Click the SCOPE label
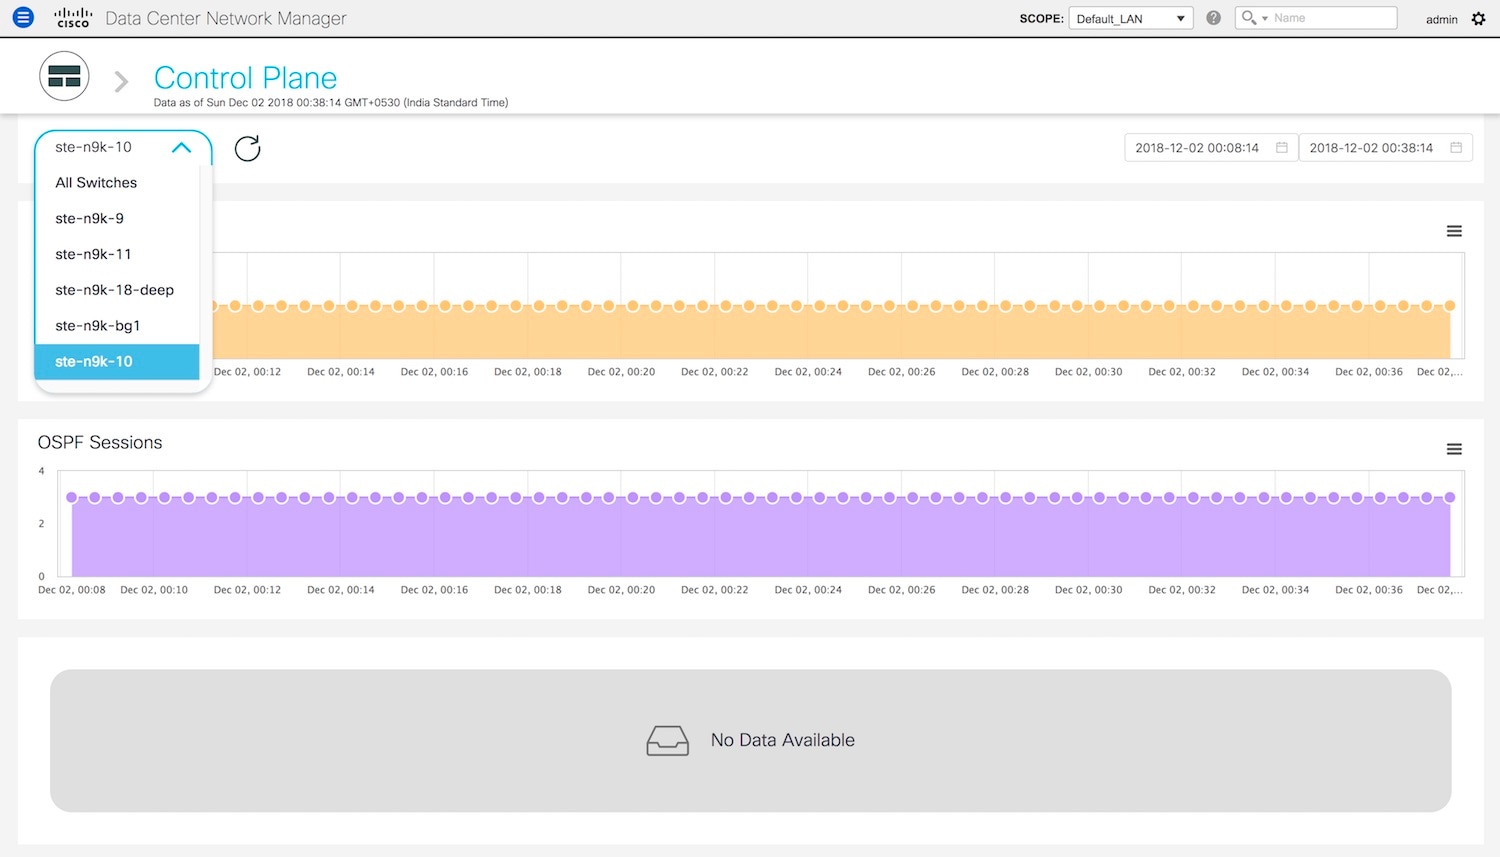This screenshot has height=857, width=1500. click(1041, 19)
